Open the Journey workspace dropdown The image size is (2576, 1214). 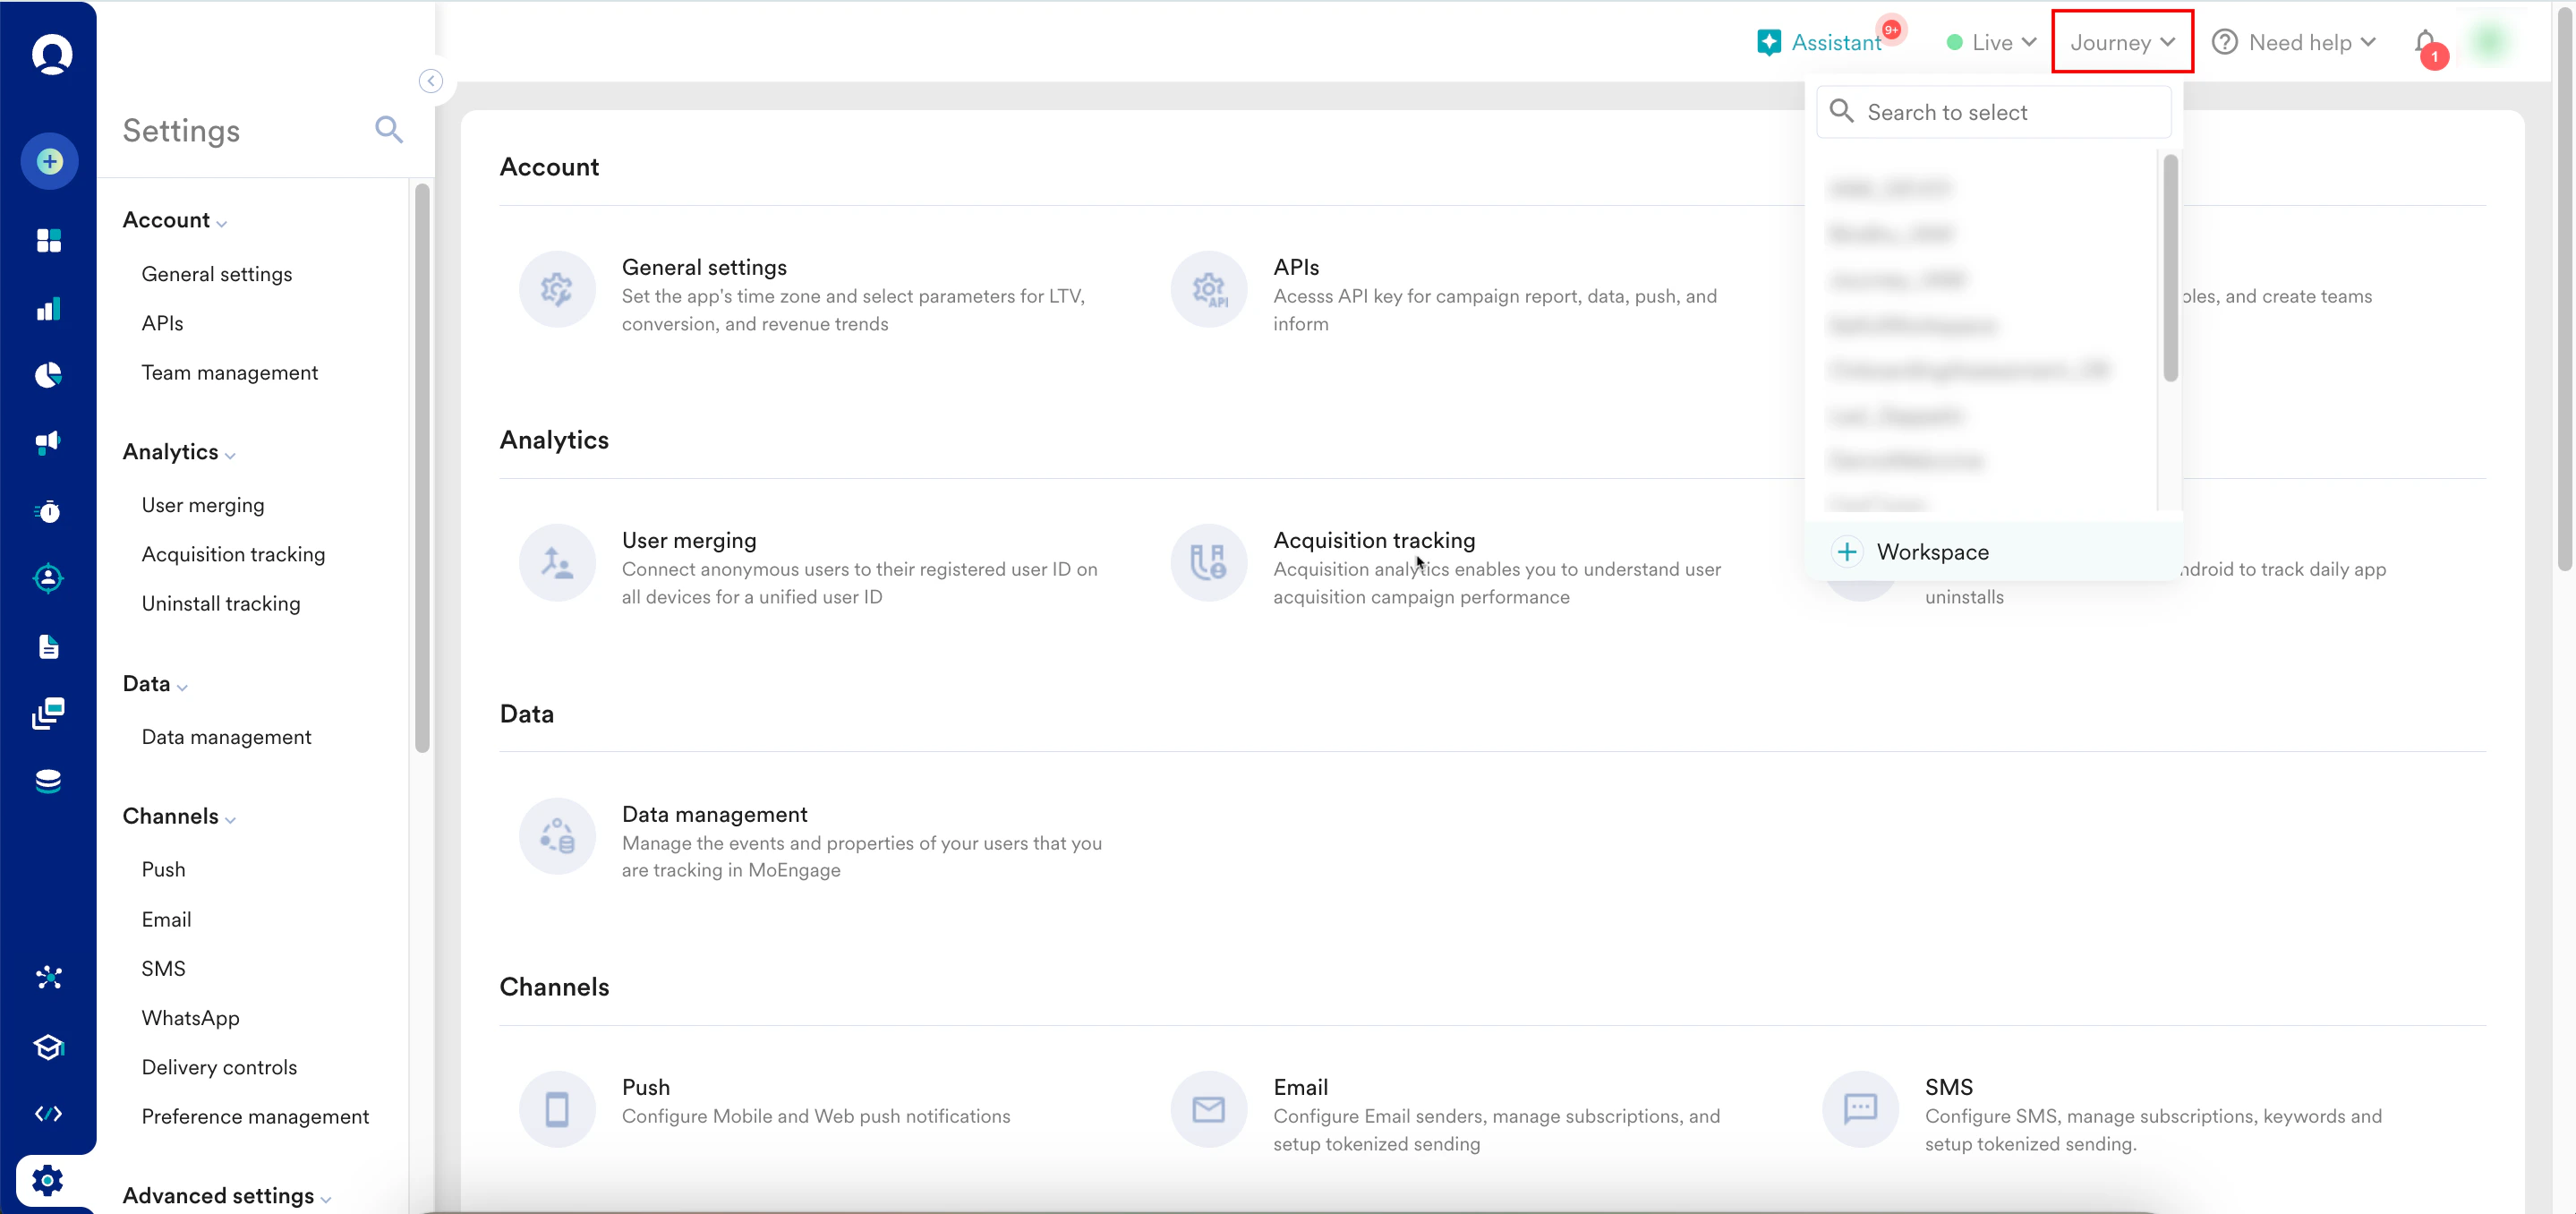[2121, 42]
